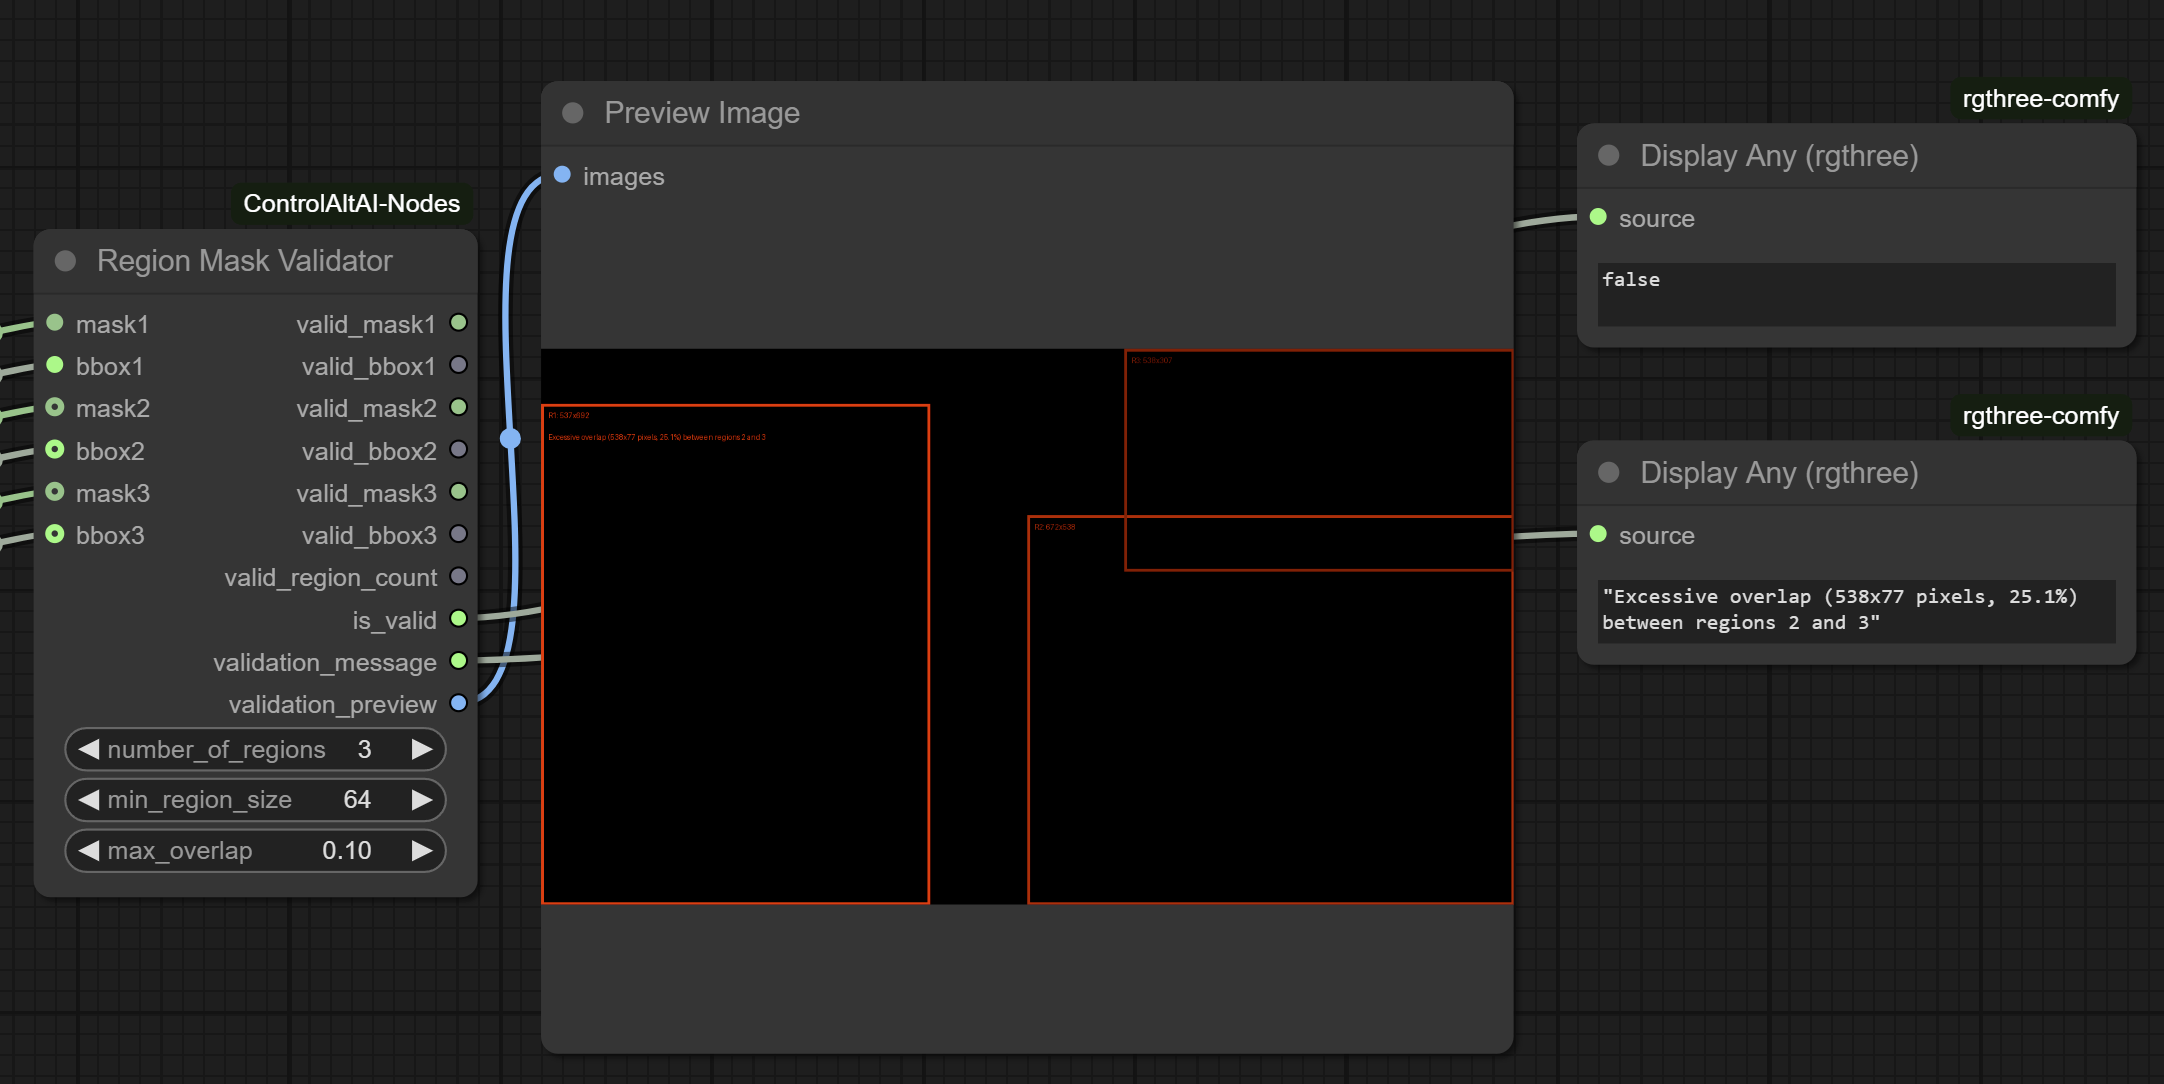Click the valid_mask2 output socket
The width and height of the screenshot is (2164, 1084).
click(x=459, y=407)
